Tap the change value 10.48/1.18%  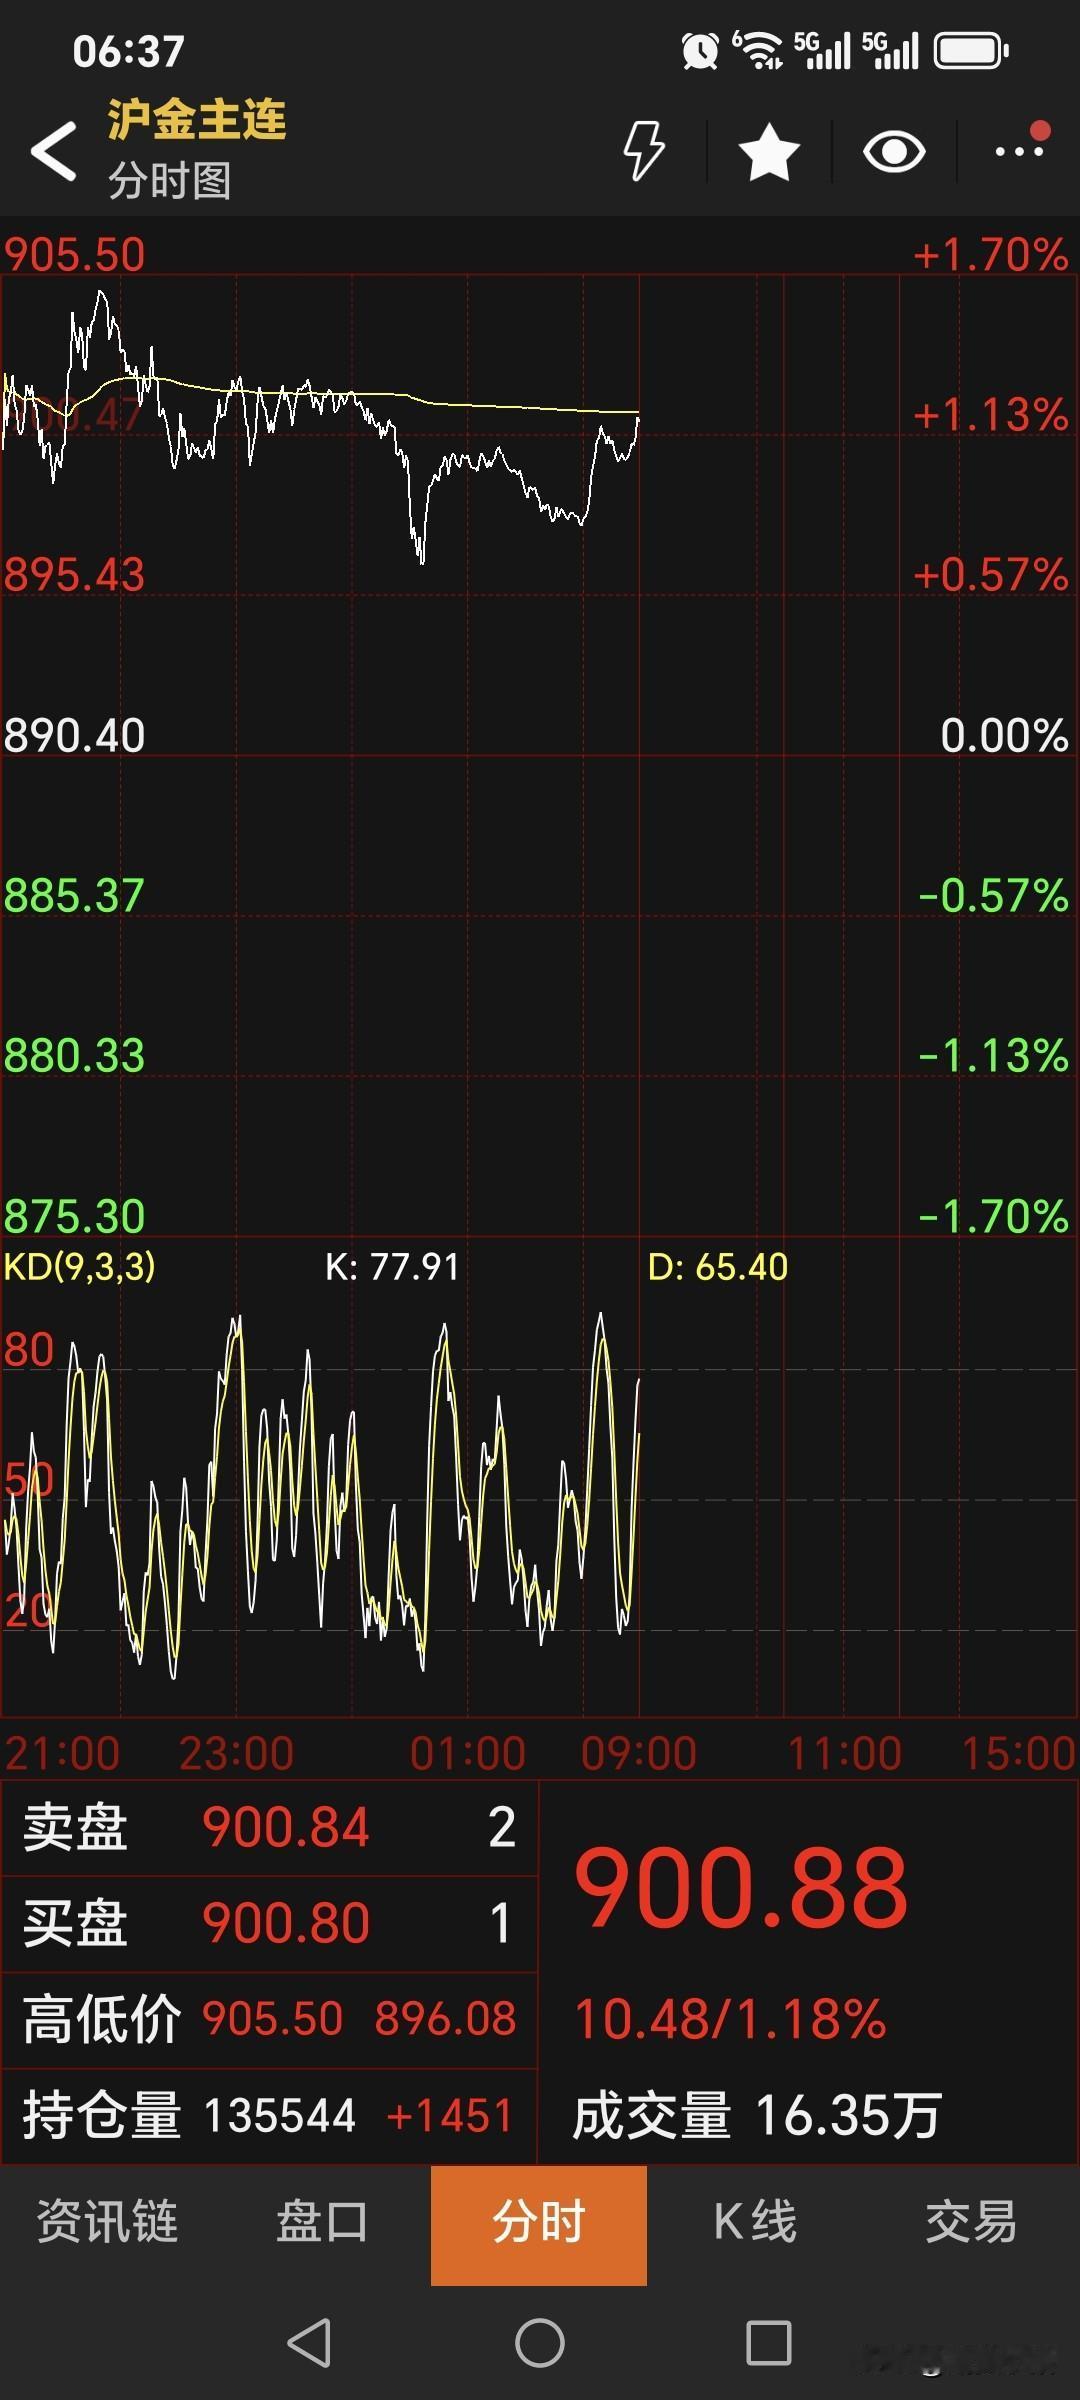pos(730,2018)
